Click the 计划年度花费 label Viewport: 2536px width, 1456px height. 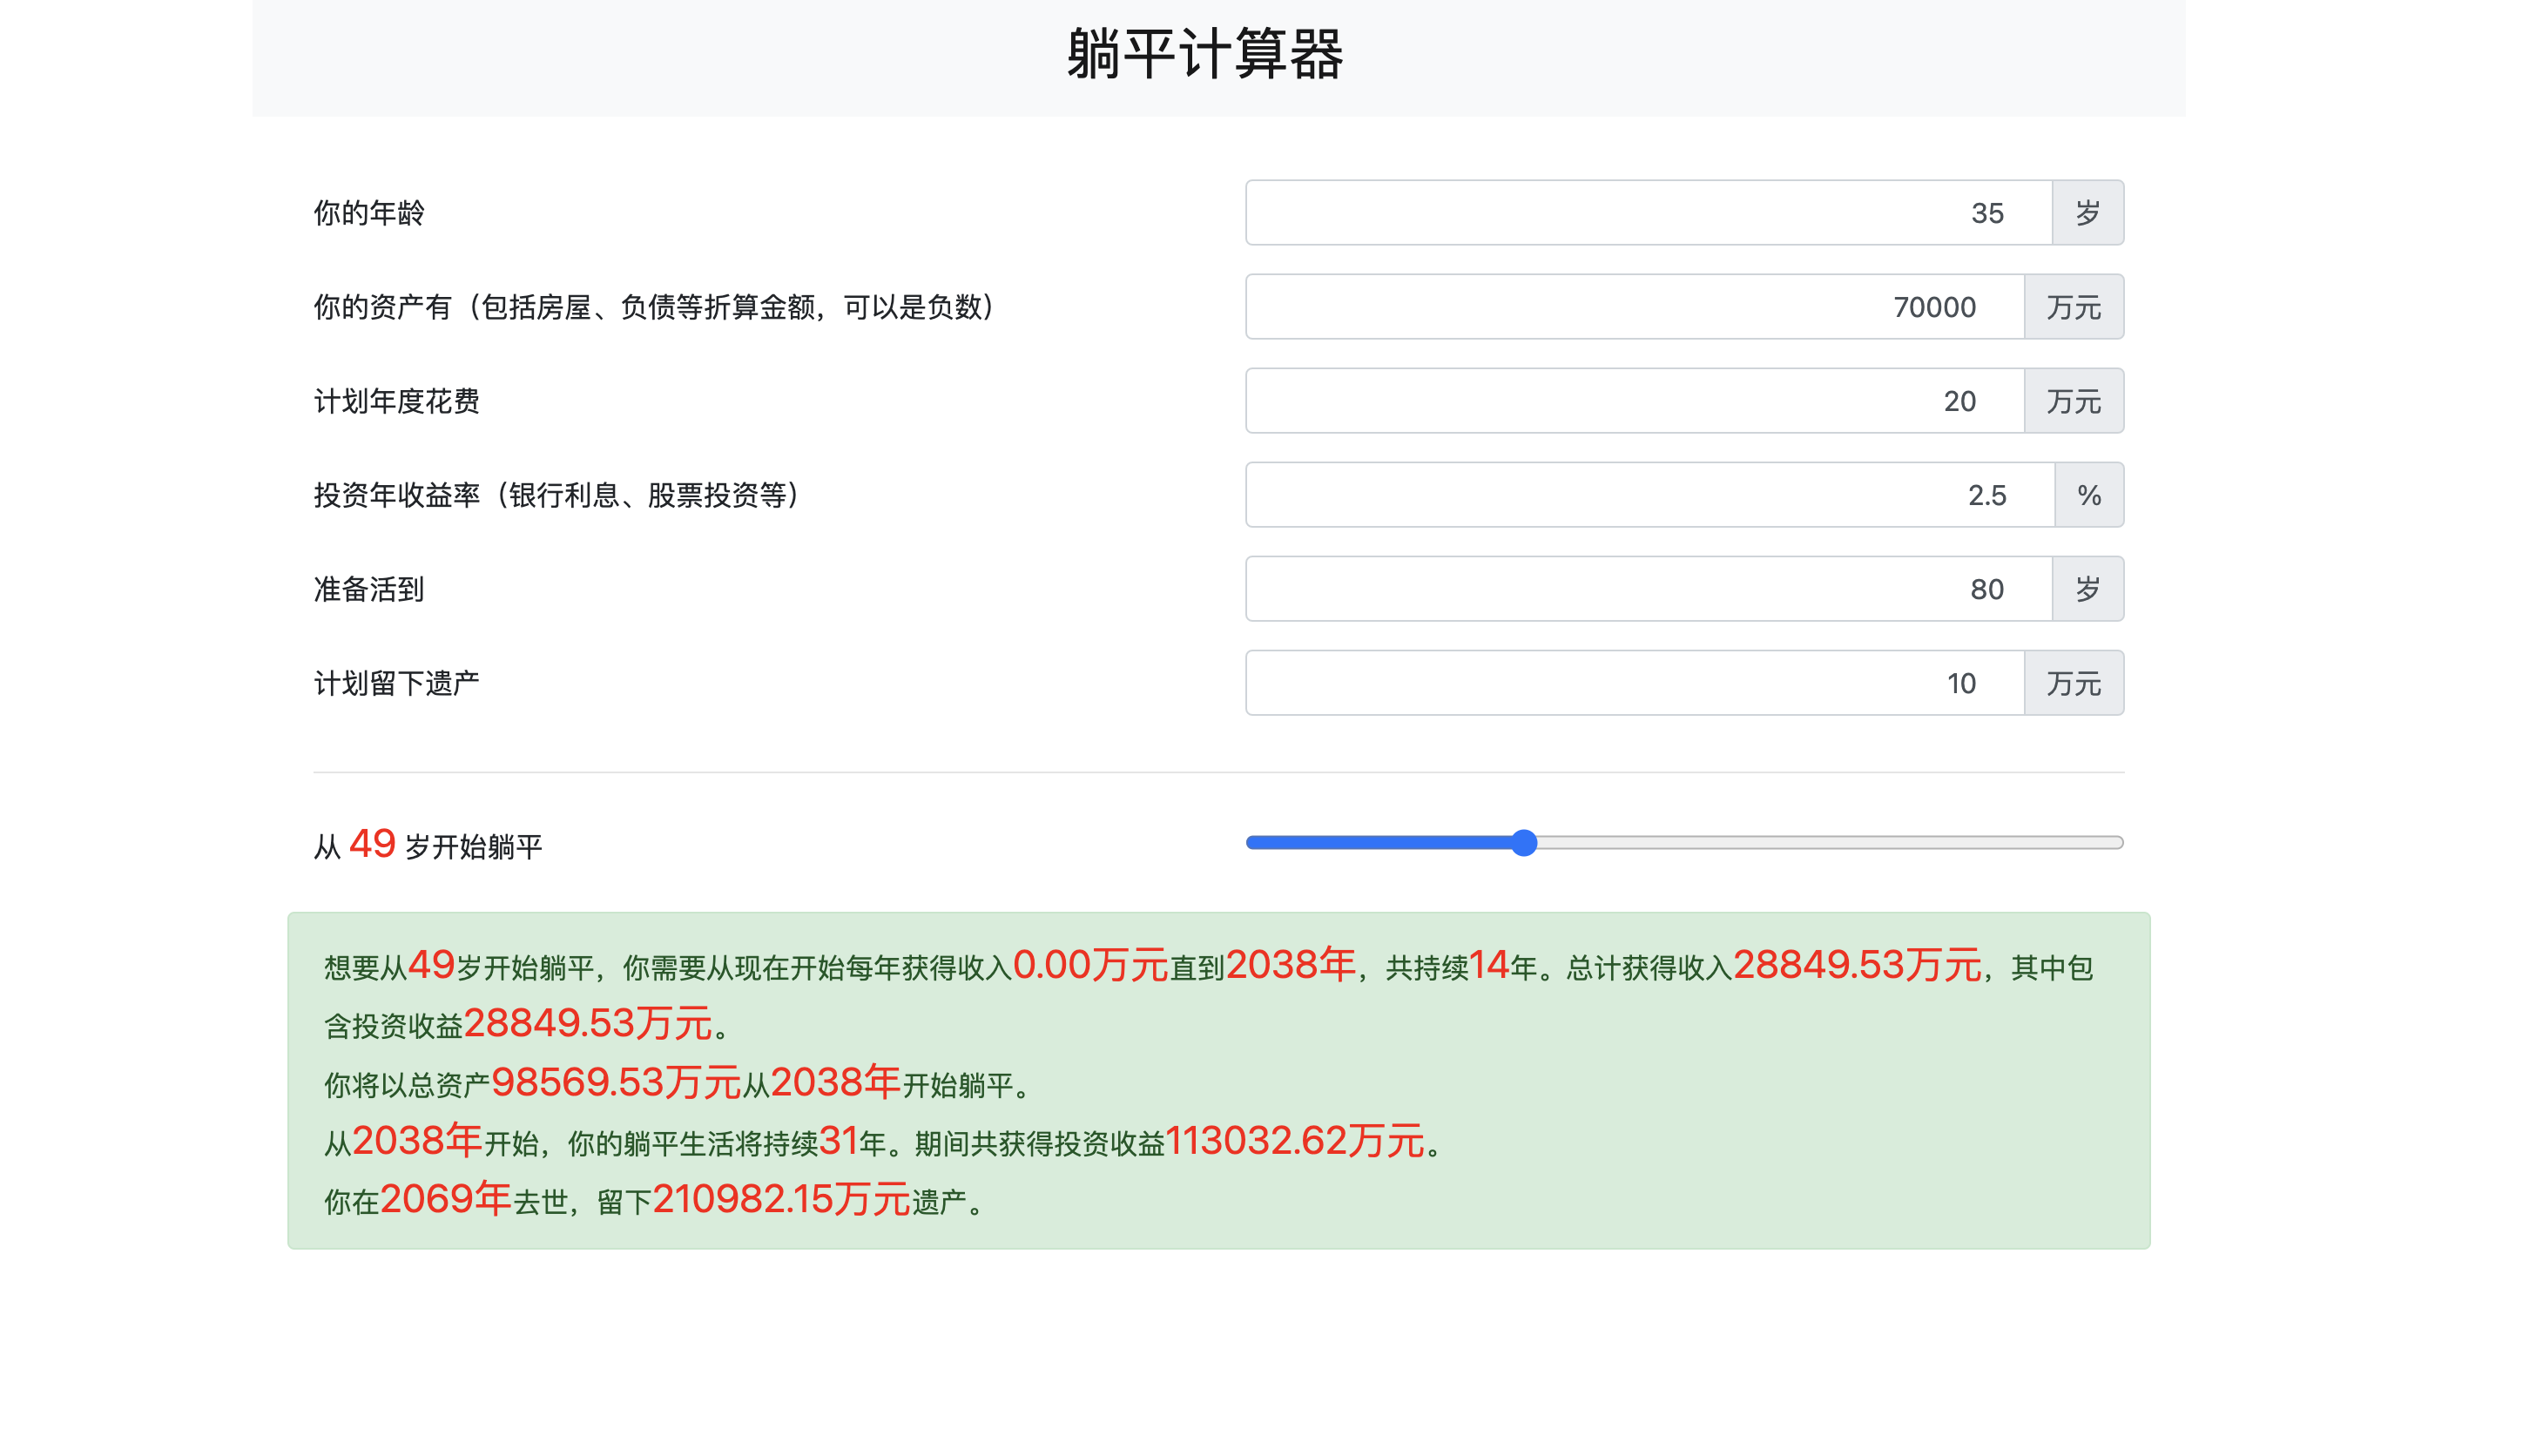point(397,400)
